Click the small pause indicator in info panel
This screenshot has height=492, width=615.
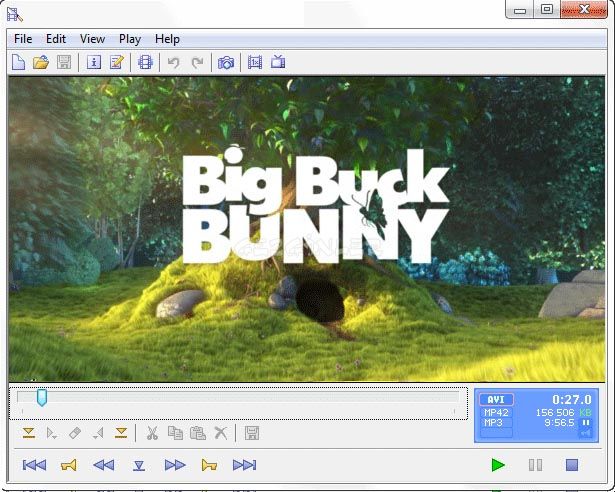pyautogui.click(x=586, y=423)
